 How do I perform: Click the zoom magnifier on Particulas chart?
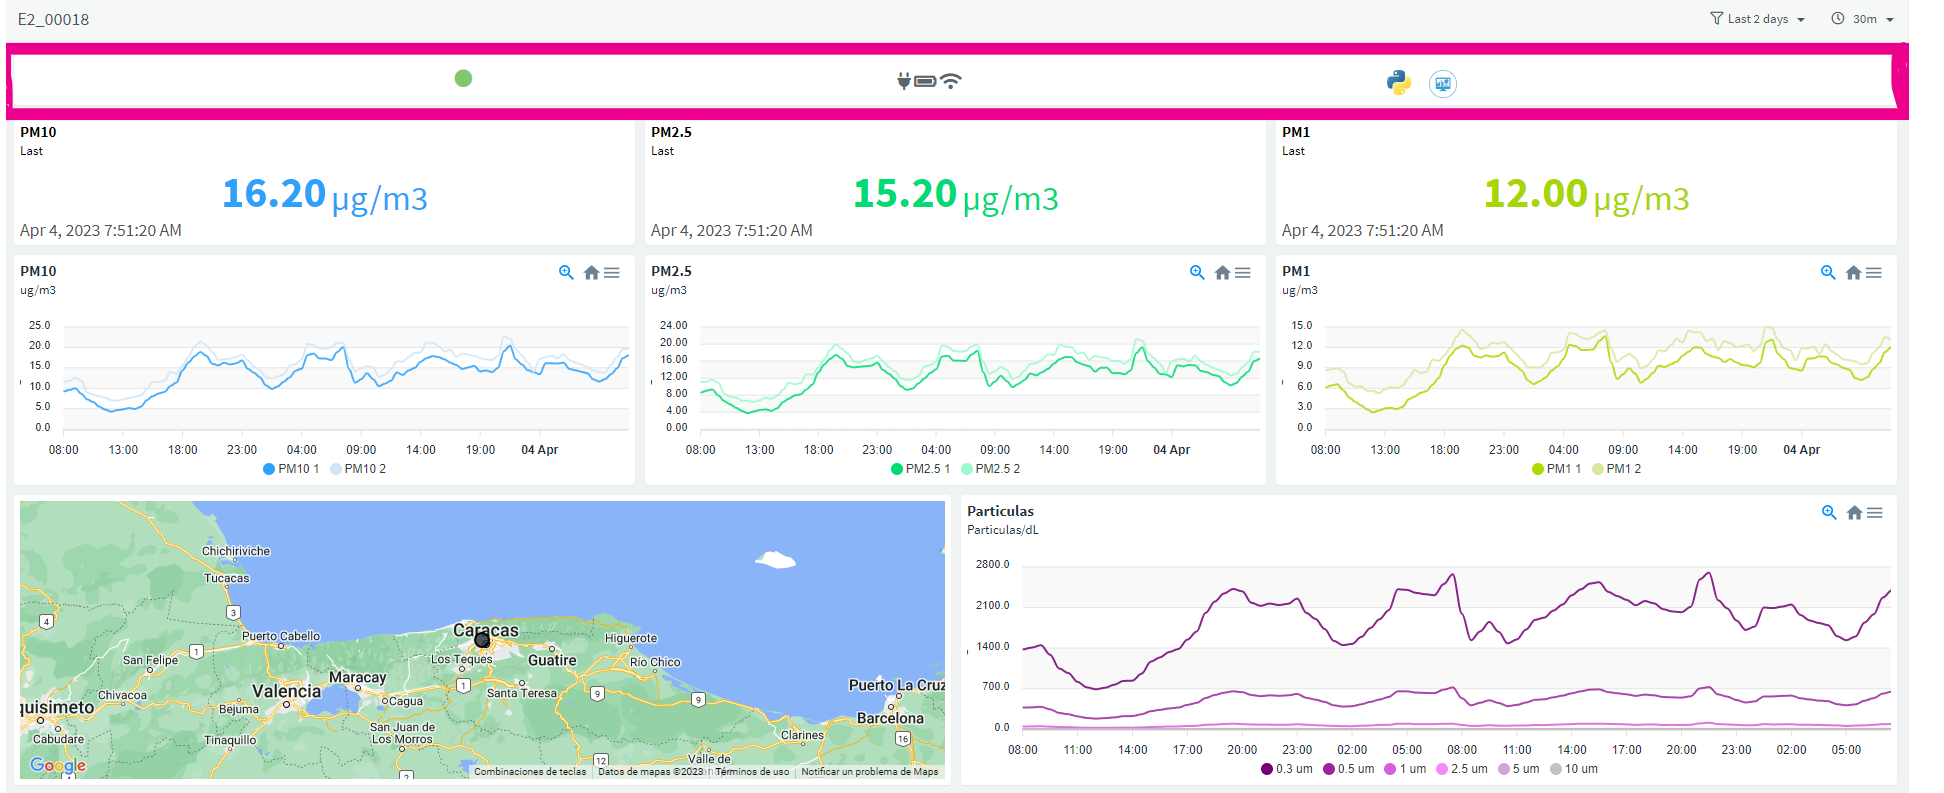click(x=1829, y=512)
